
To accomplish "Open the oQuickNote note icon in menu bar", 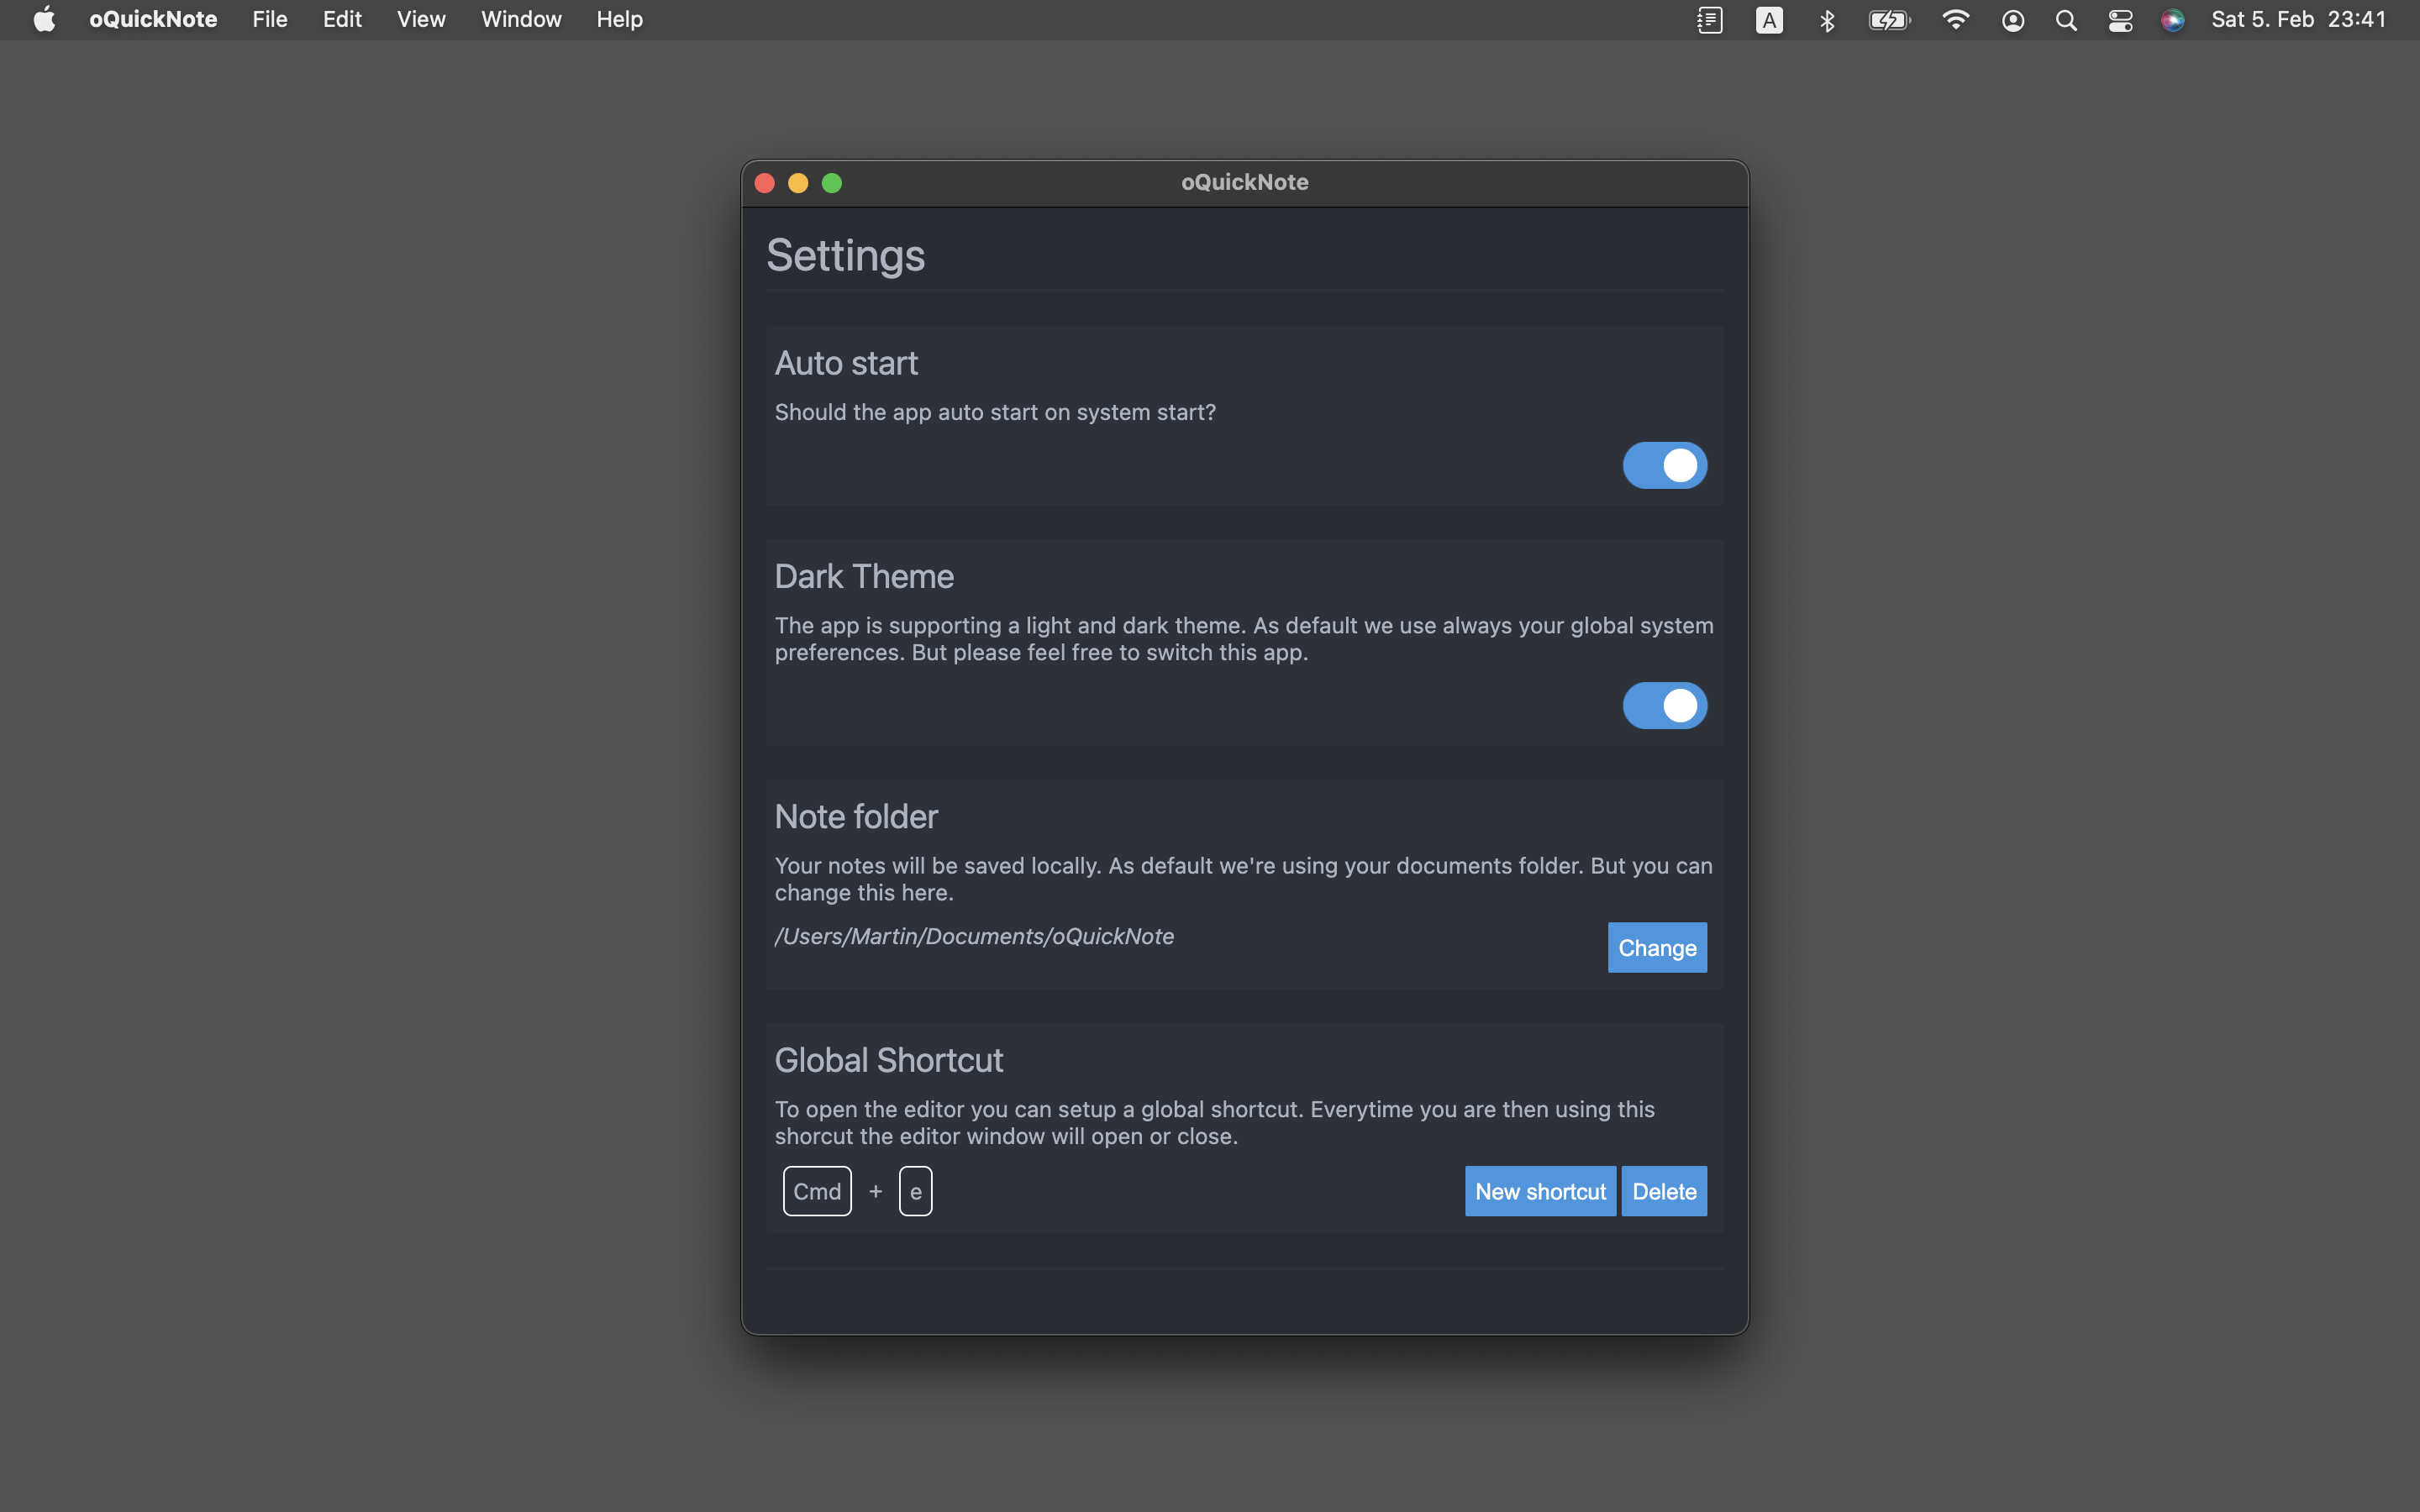I will tap(1709, 20).
